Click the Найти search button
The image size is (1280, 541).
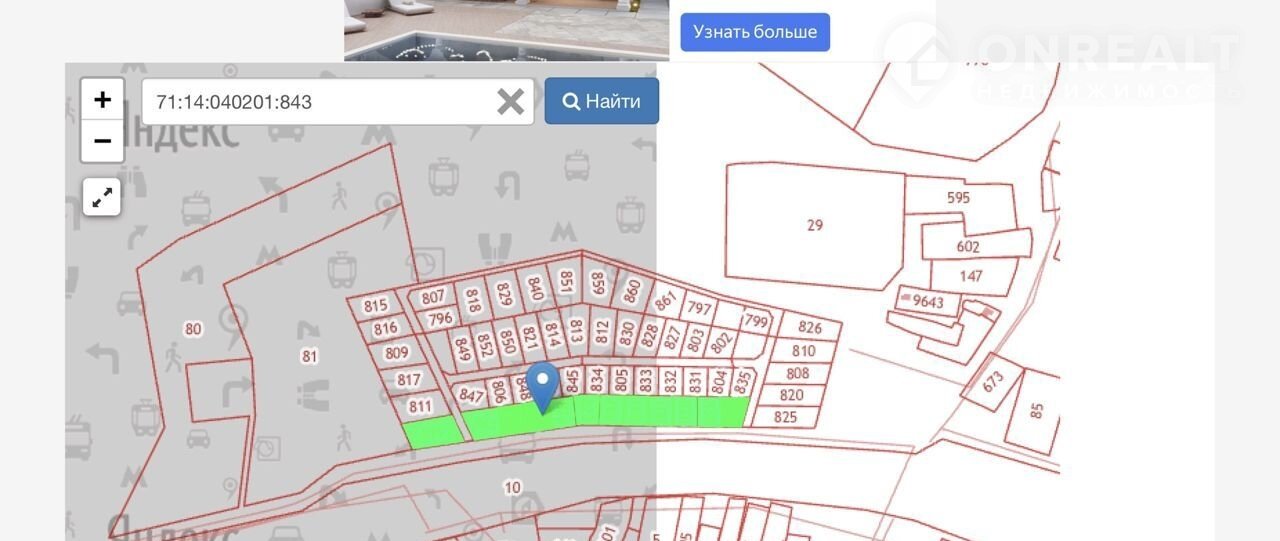click(x=601, y=101)
